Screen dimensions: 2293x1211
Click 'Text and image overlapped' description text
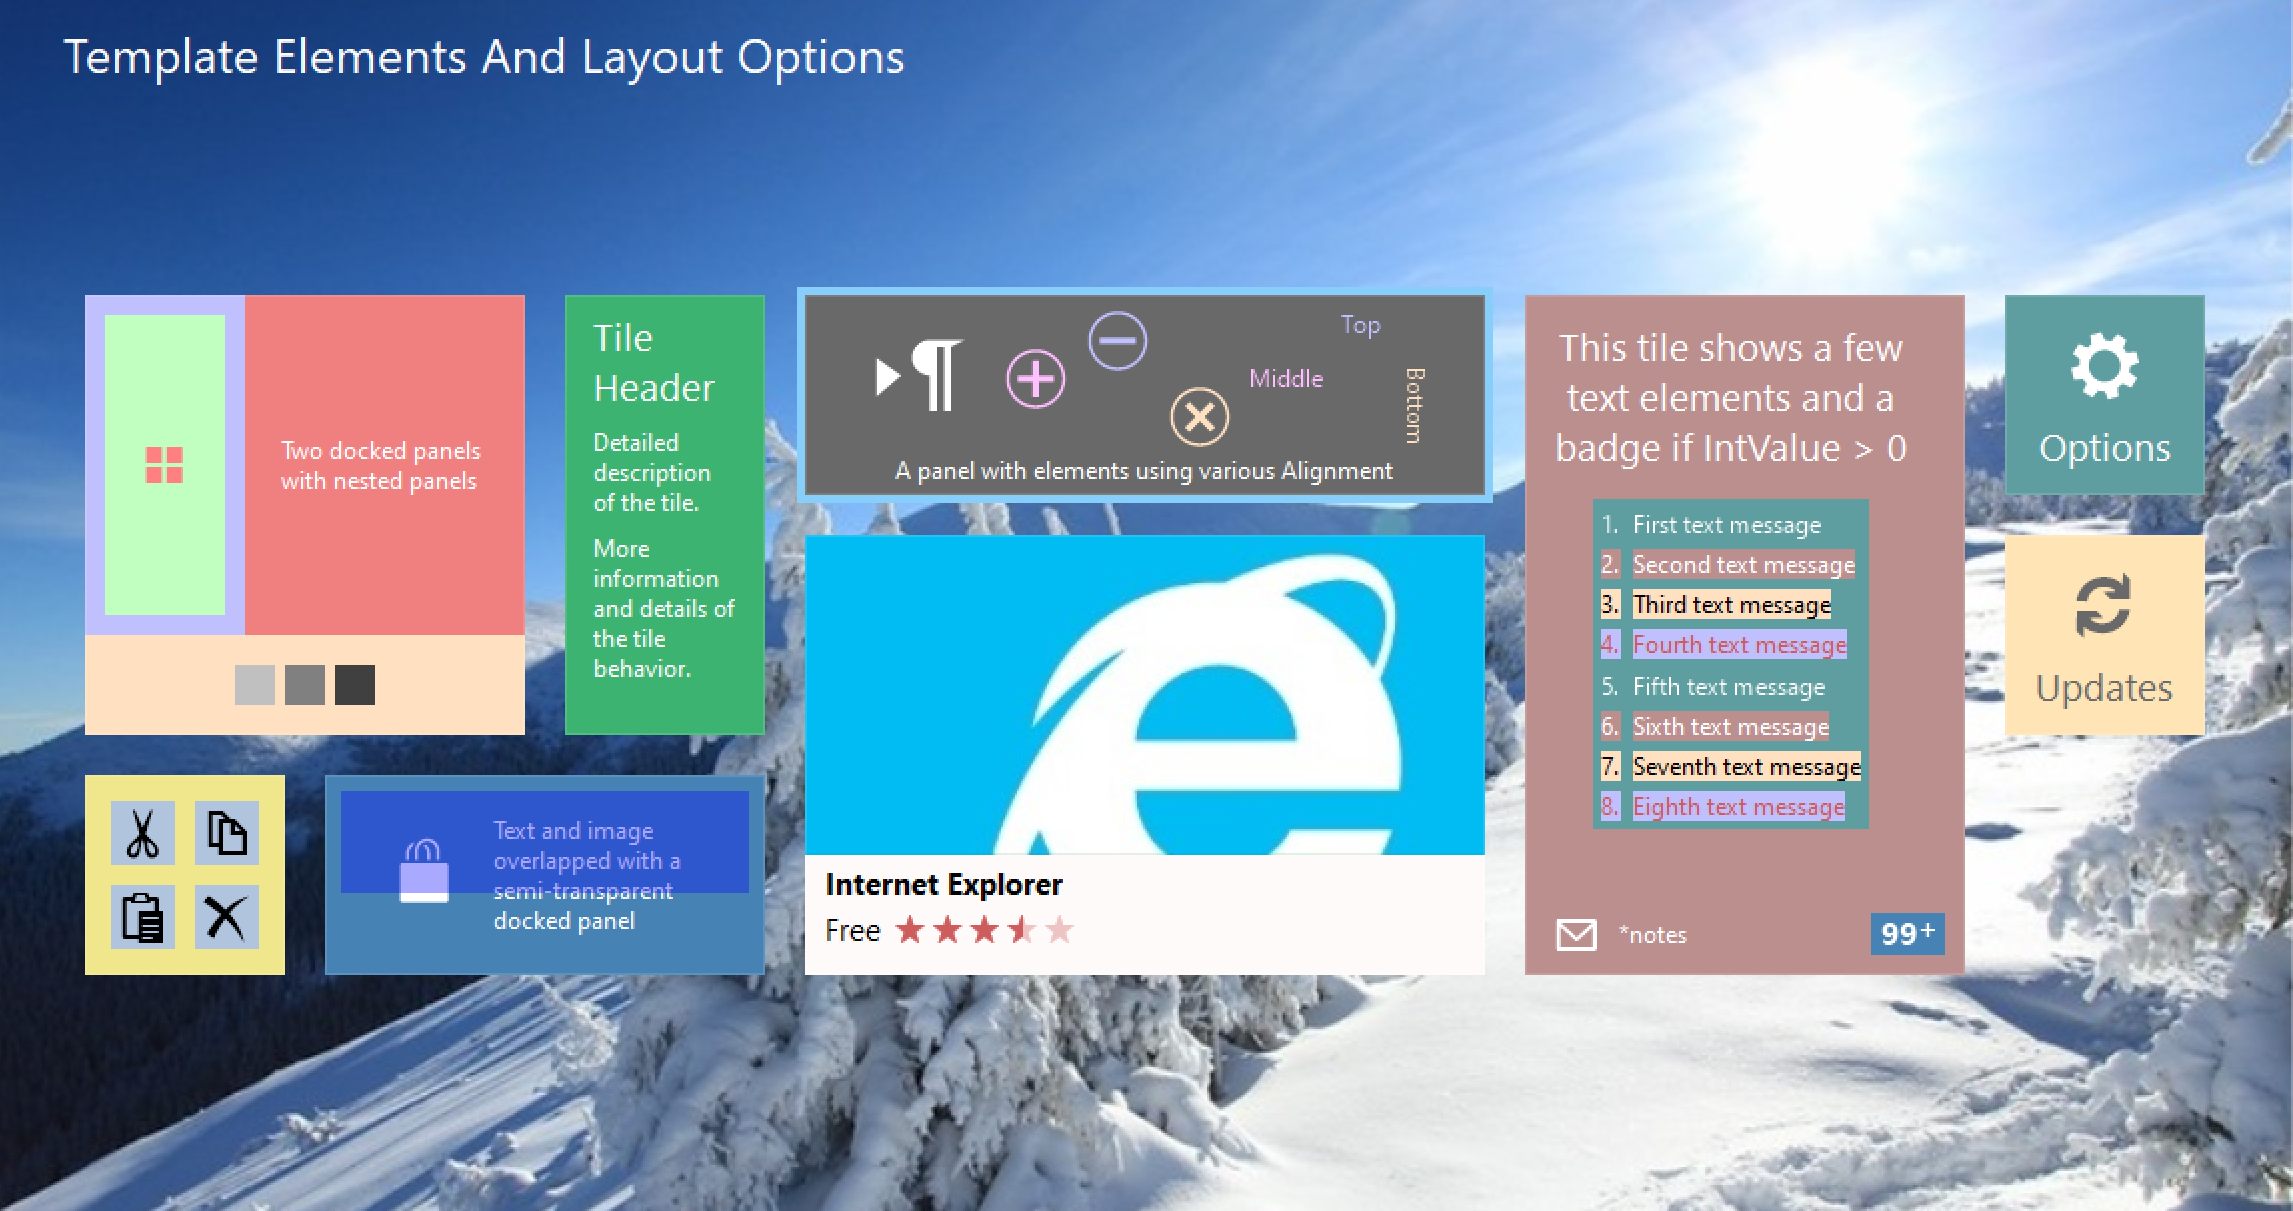tap(587, 875)
